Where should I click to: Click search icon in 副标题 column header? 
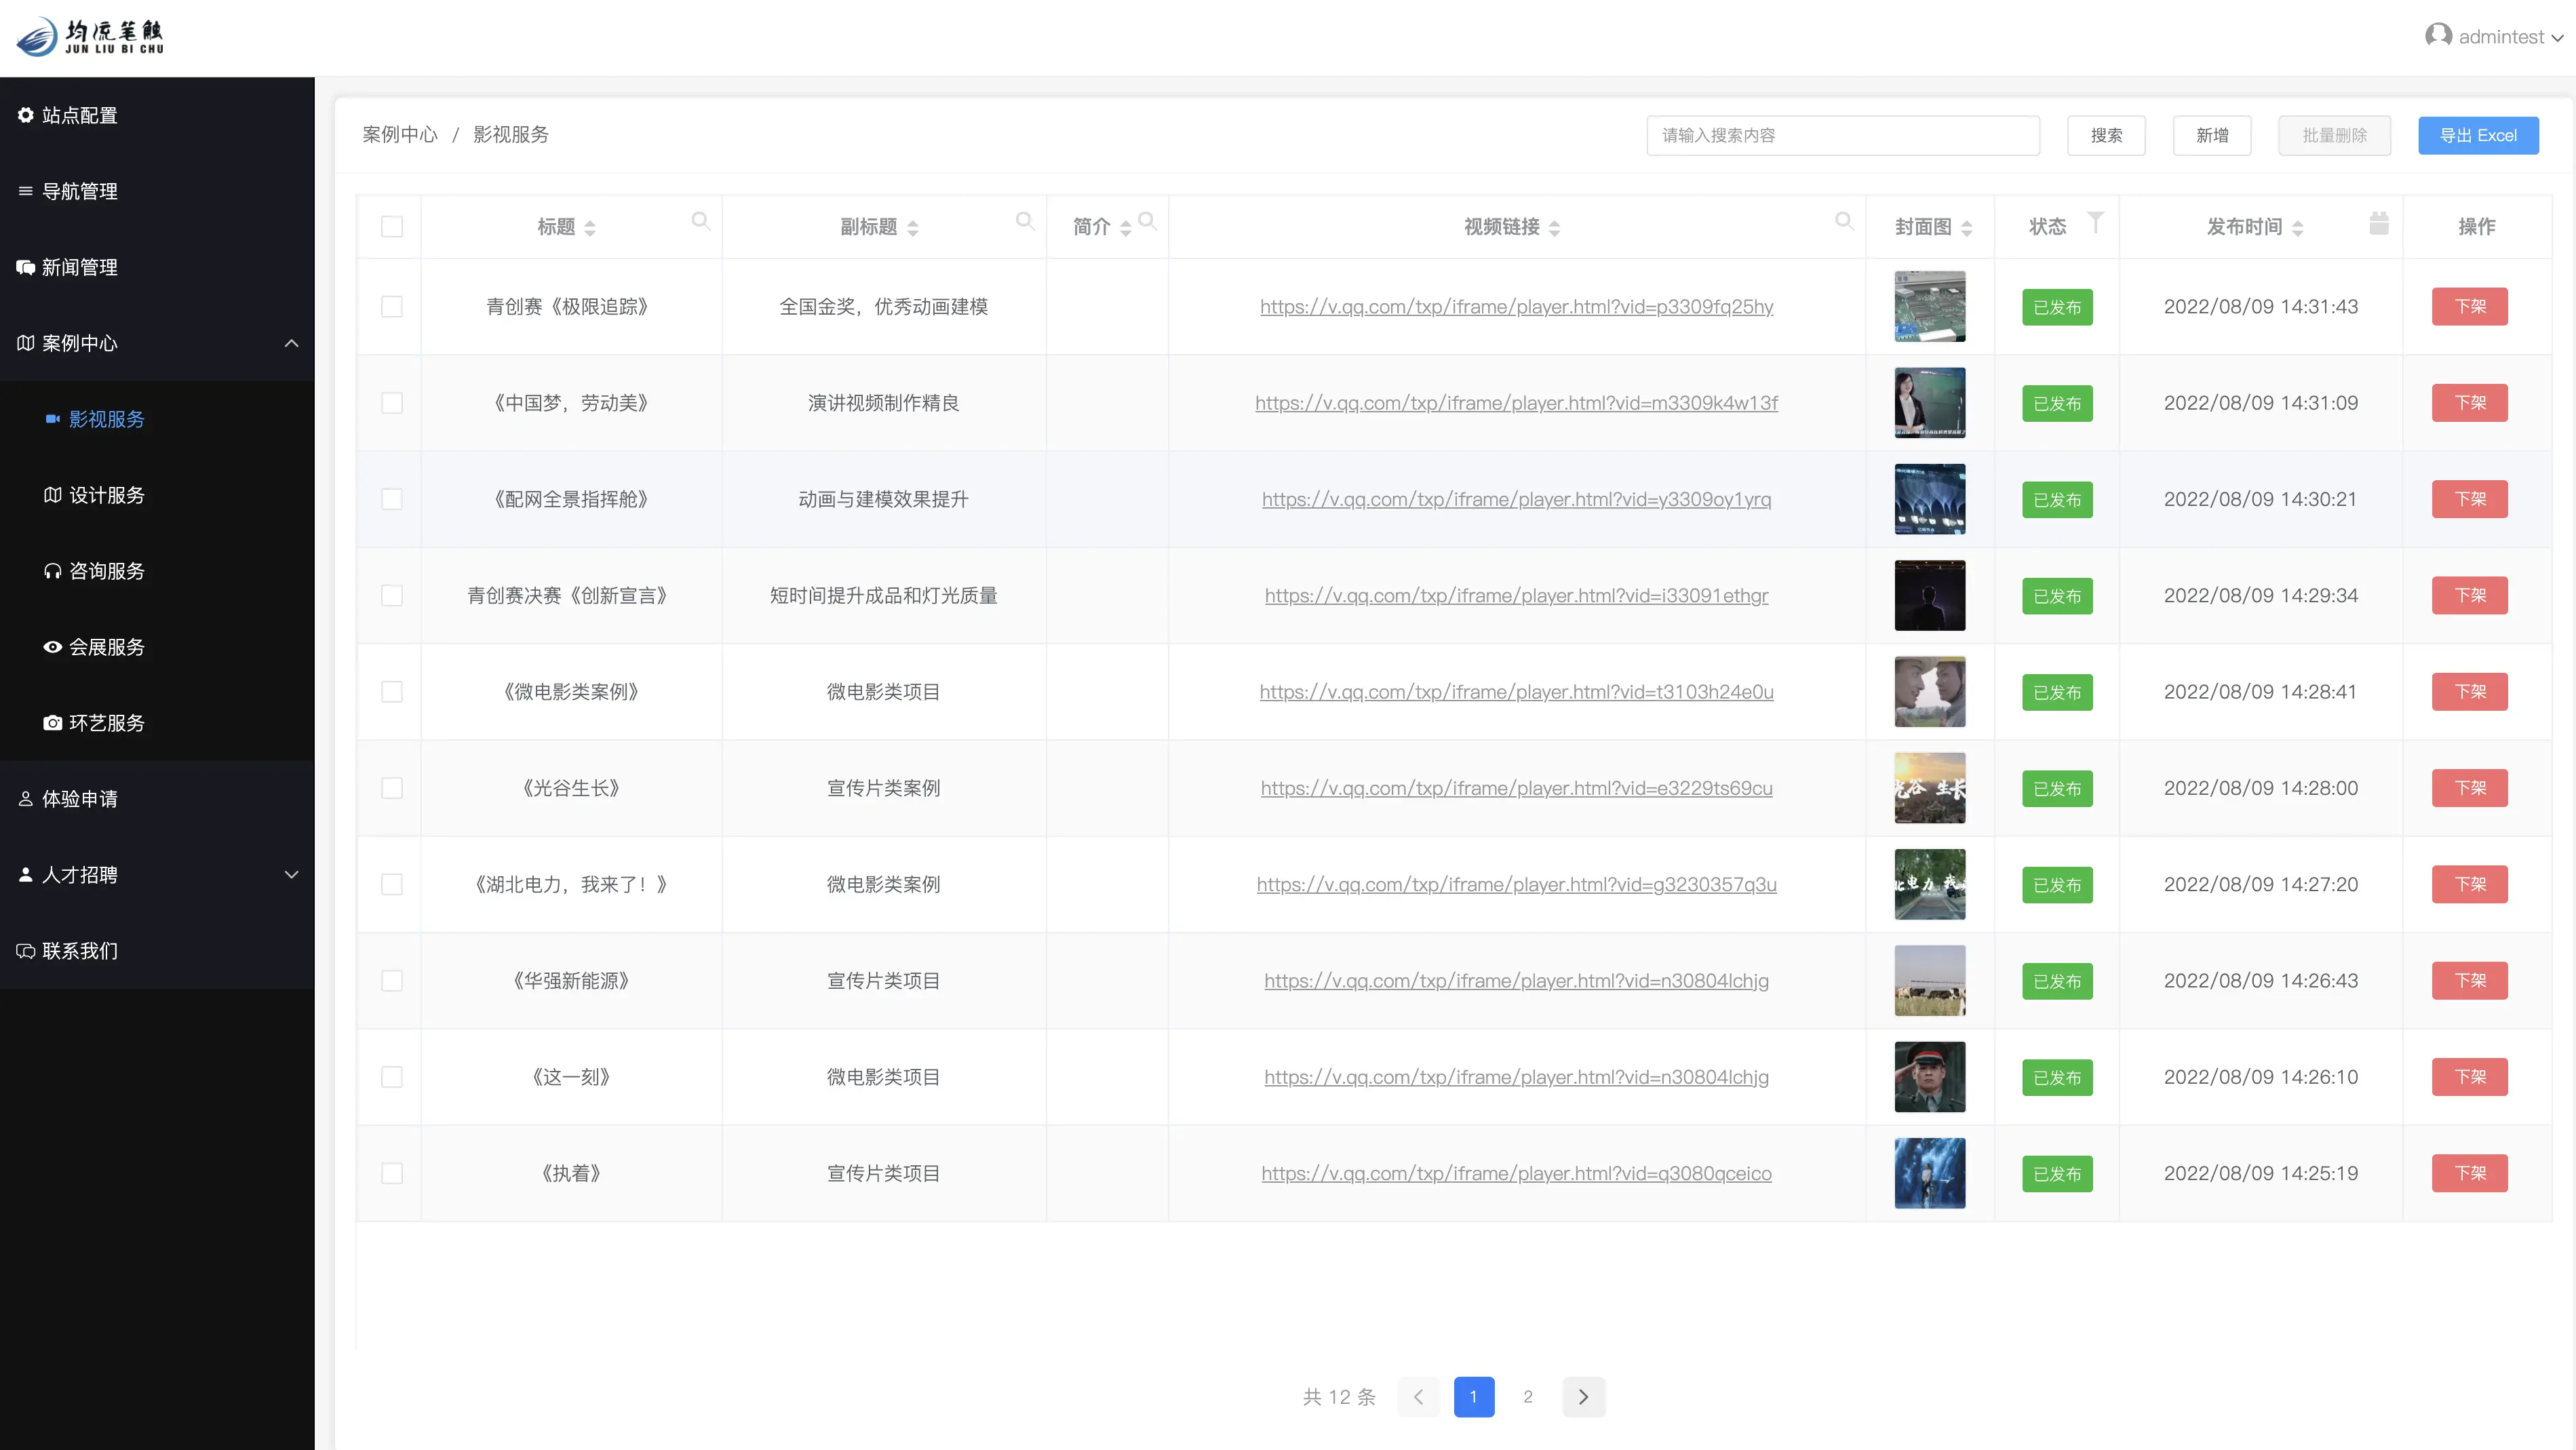coord(1025,221)
